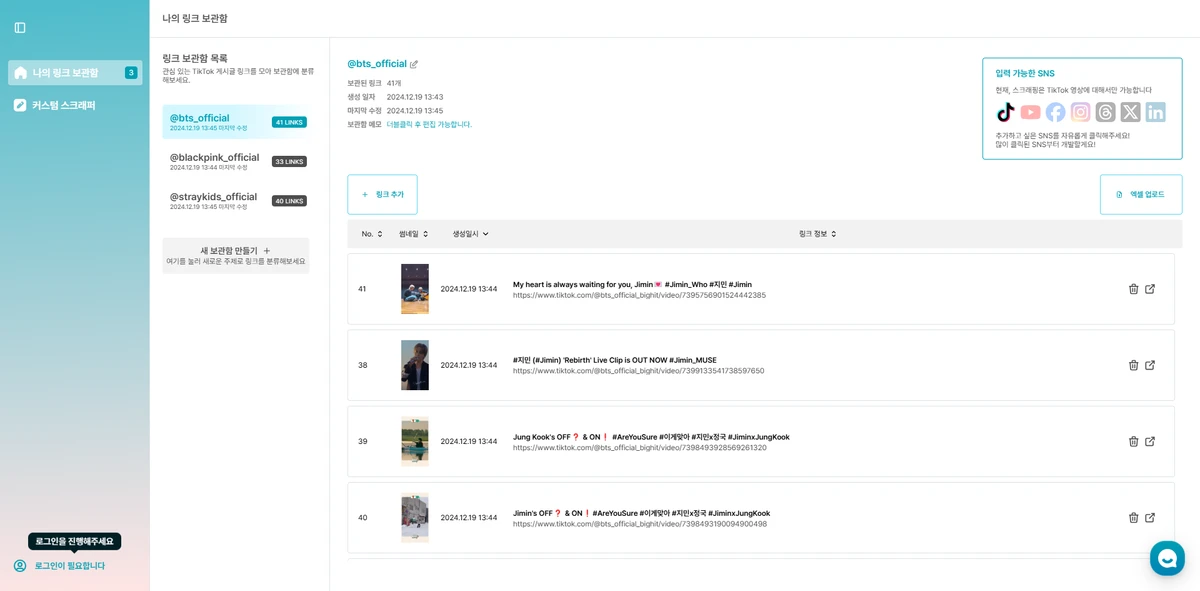Click the badge showing 3 in sidebar
This screenshot has height=591, width=1200.
(x=131, y=73)
